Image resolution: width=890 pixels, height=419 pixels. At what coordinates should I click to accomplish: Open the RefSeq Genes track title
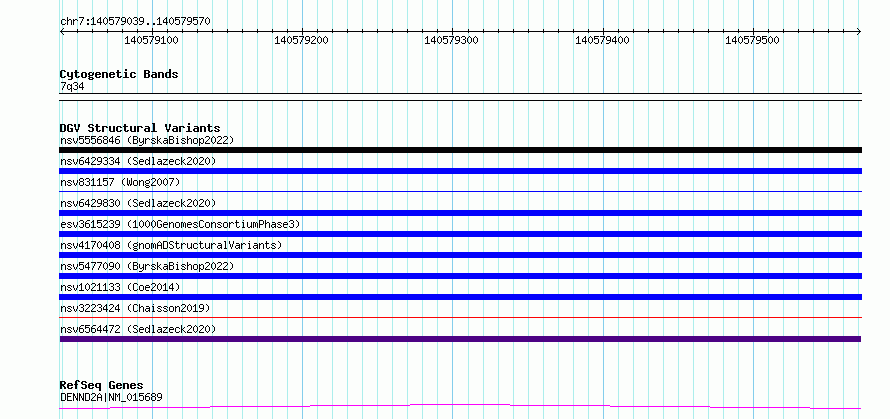pos(102,386)
